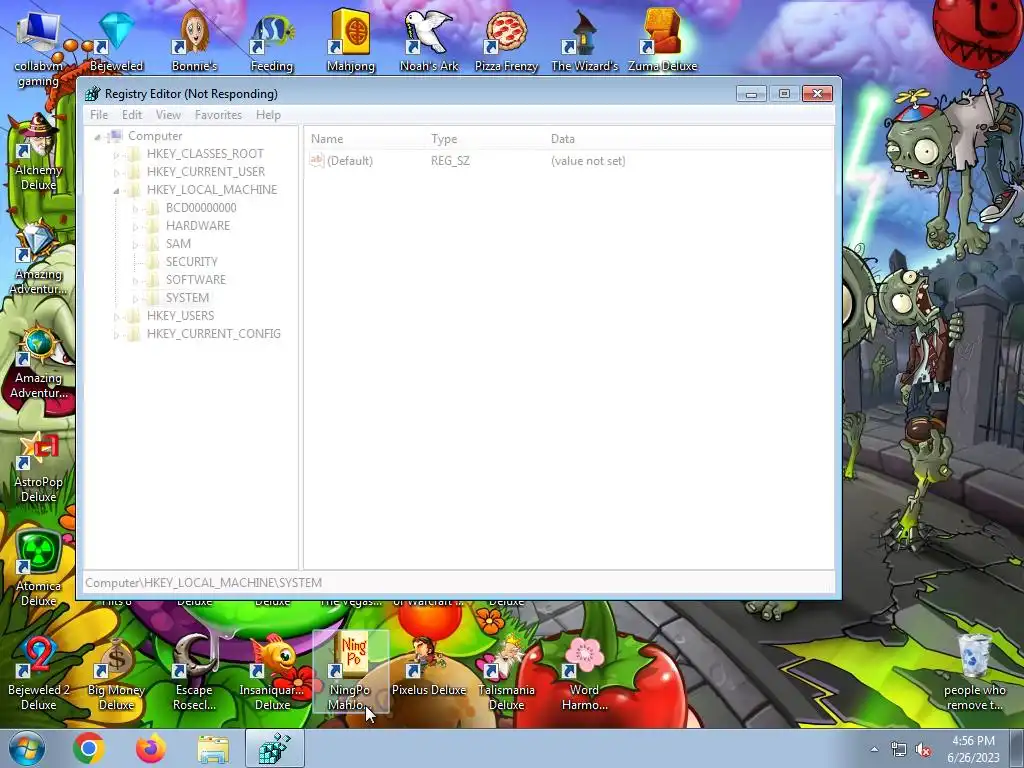Launch Talismania Deluxe shortcut
The width and height of the screenshot is (1024, 768).
(506, 673)
